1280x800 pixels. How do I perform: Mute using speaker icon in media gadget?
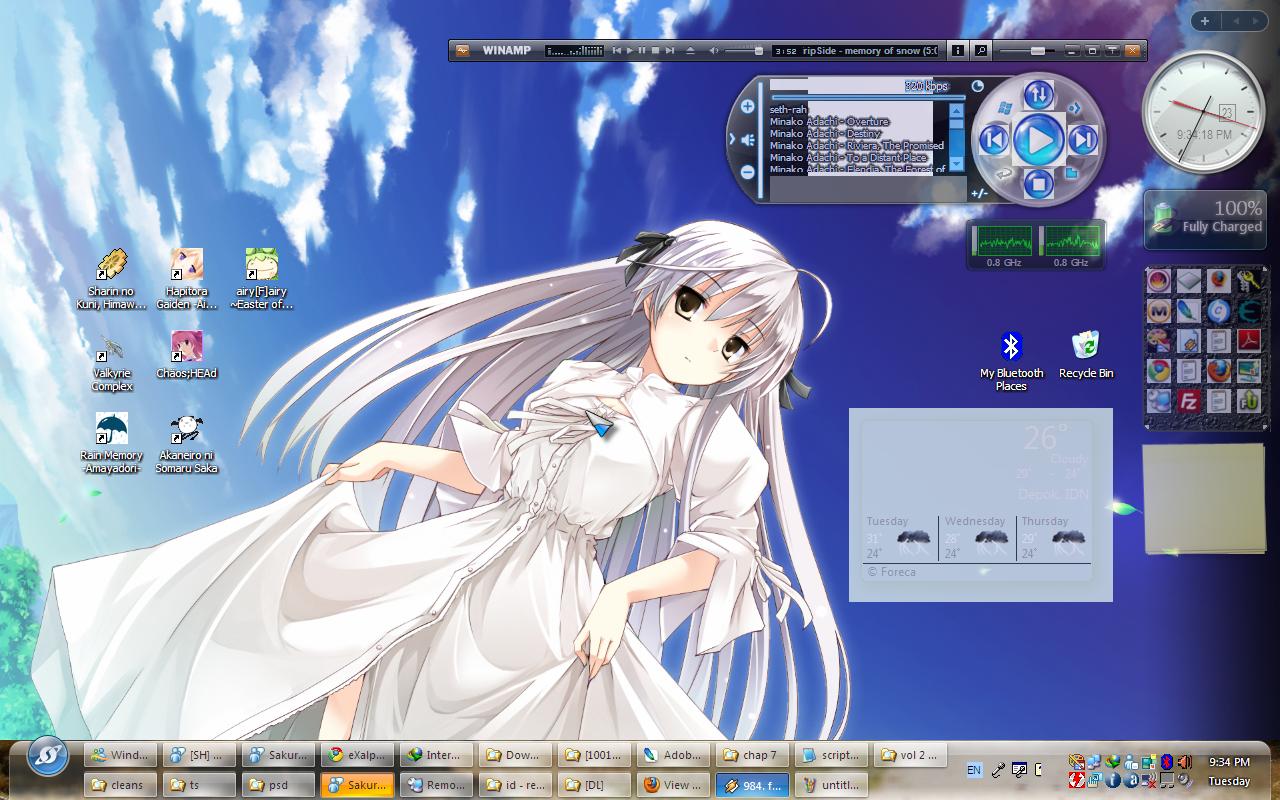747,140
